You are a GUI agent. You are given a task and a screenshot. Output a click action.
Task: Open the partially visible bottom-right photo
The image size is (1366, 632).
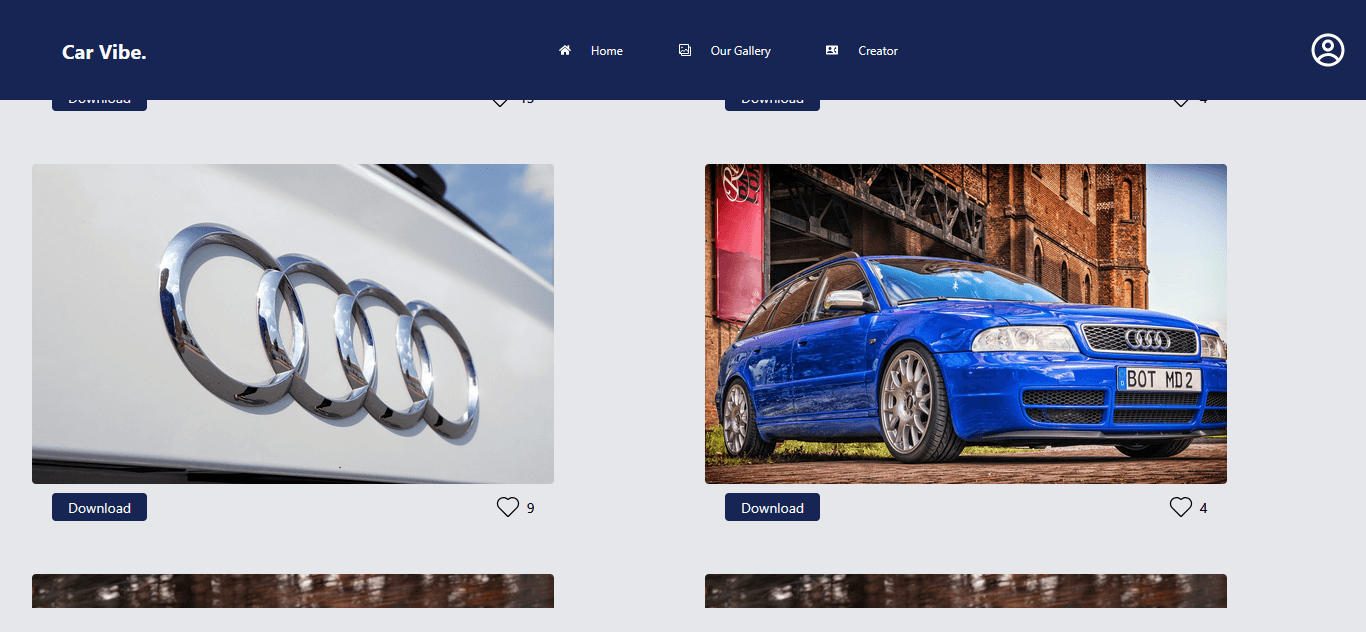click(966, 591)
